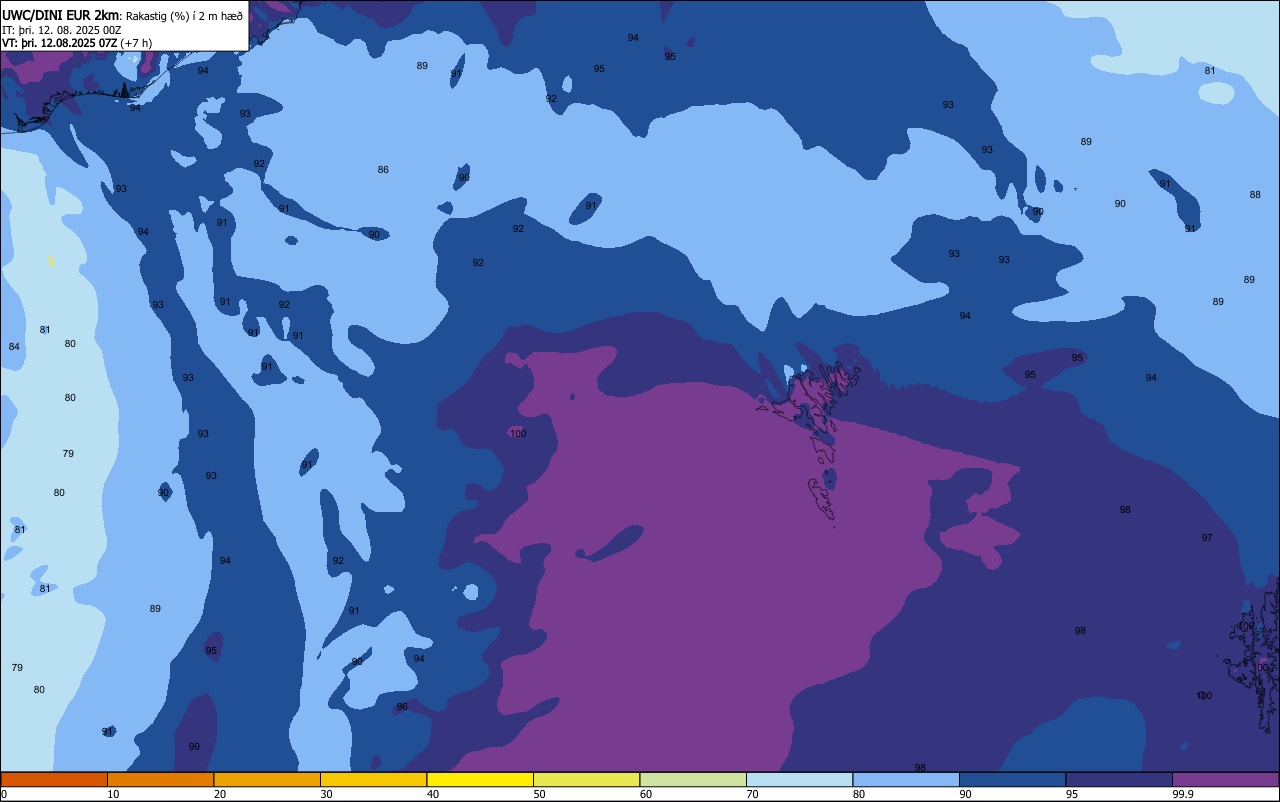Viewport: 1280px width, 802px height.
Task: Click the dark indigo 95–99.9 legend swatch
Action: 1119,779
